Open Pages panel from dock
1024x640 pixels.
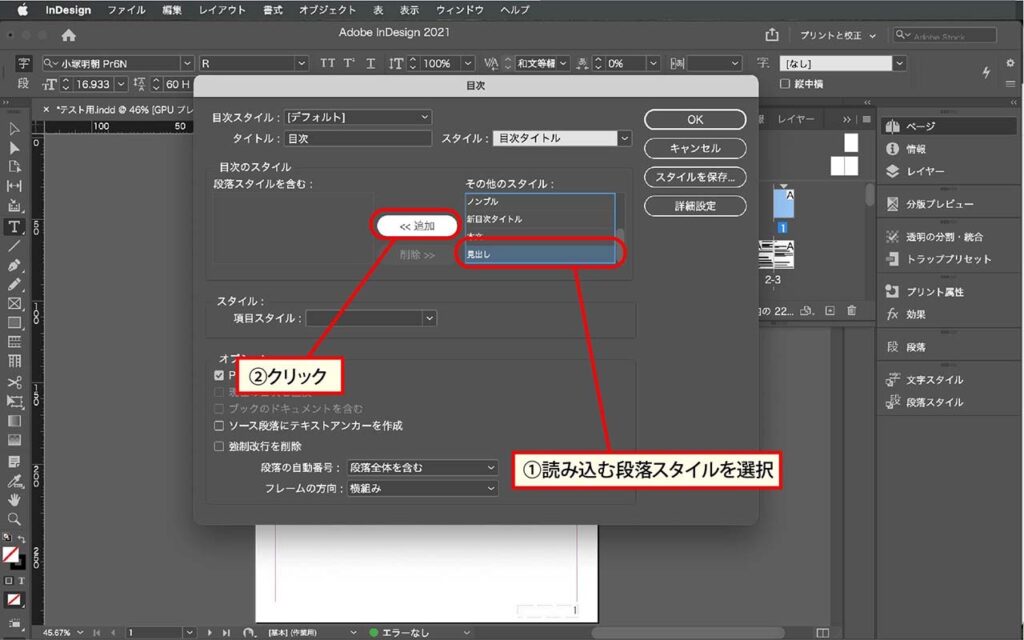[950, 127]
